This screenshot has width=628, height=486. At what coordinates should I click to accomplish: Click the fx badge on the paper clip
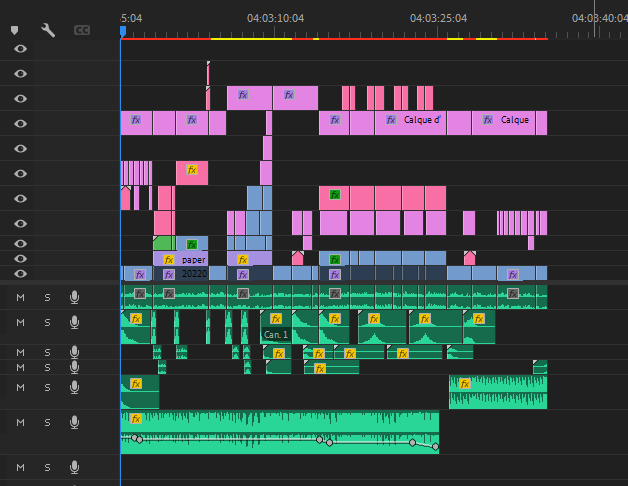click(169, 260)
